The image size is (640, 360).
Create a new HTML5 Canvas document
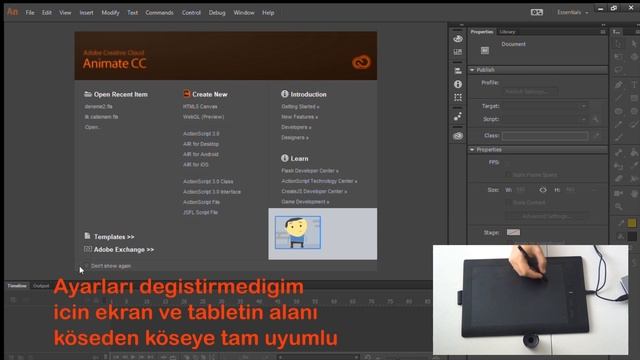(200, 107)
